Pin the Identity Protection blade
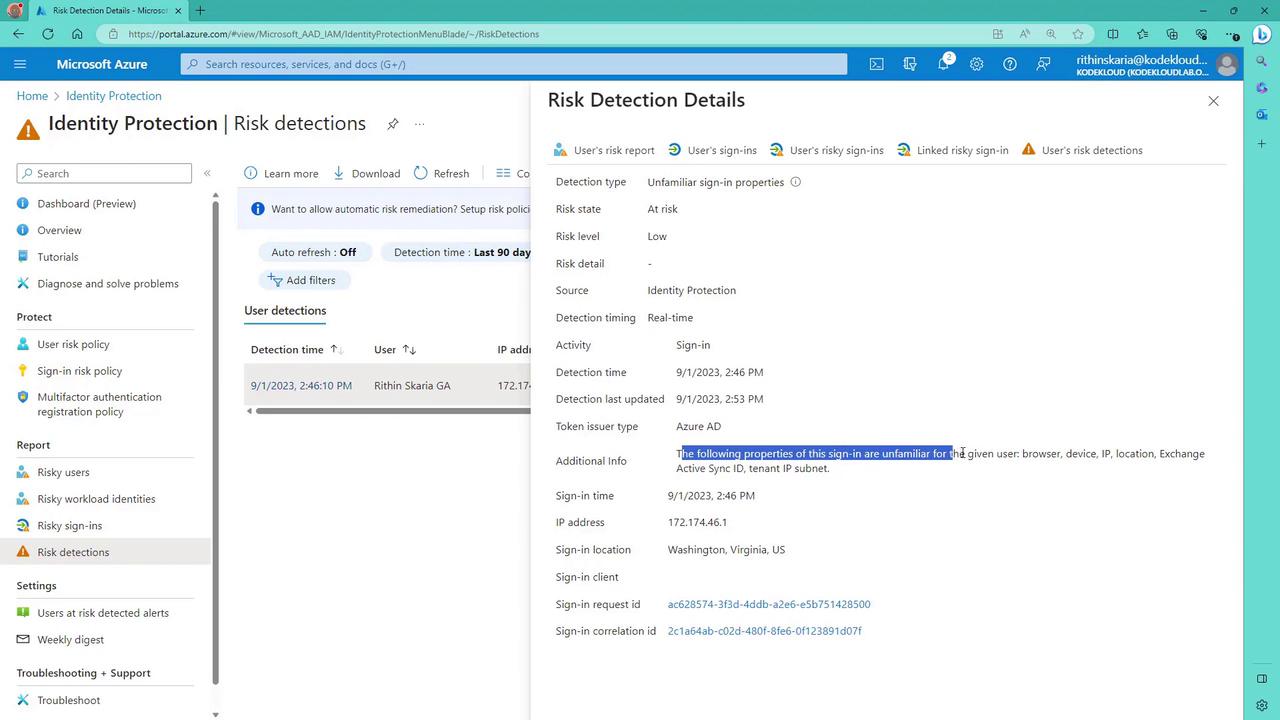This screenshot has width=1280, height=720. pyautogui.click(x=393, y=124)
